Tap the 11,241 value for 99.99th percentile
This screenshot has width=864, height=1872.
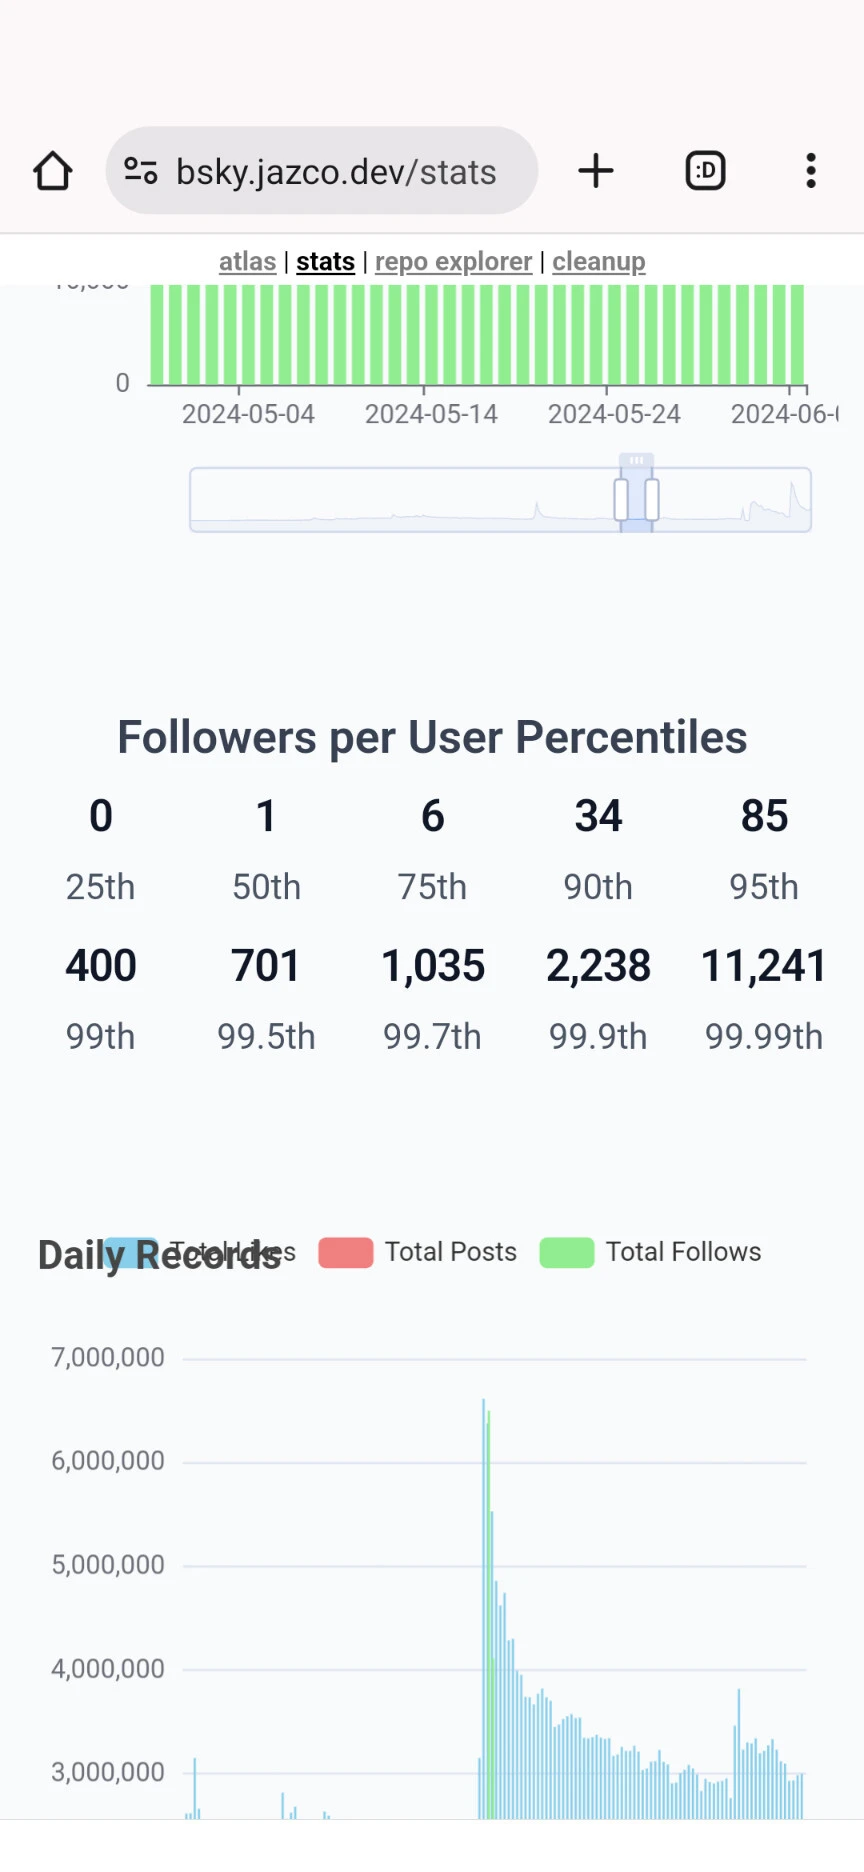(763, 966)
